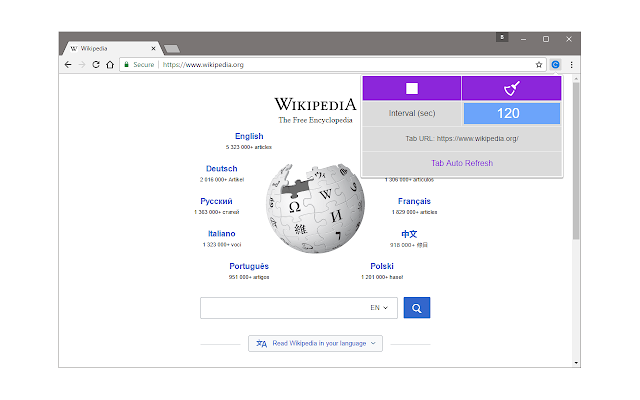
Task: Open the Português Wikipedia link
Action: point(249,266)
